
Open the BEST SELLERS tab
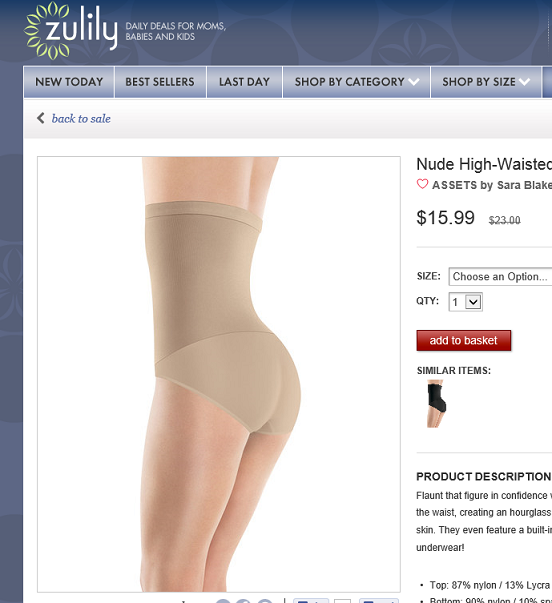[160, 82]
